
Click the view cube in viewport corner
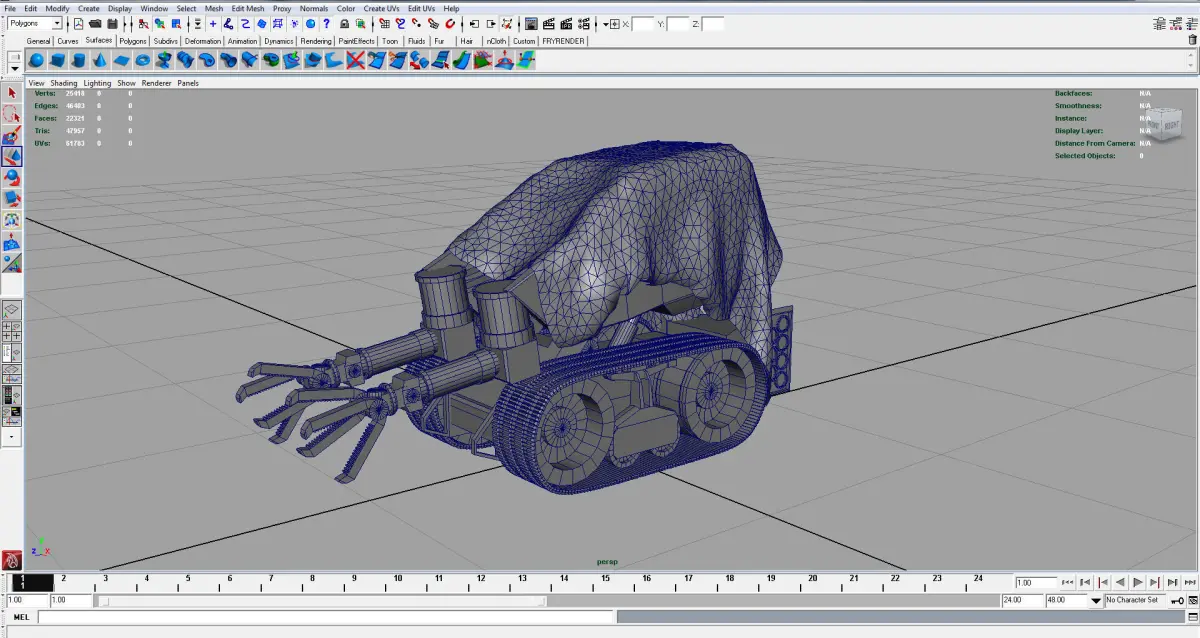pyautogui.click(x=1166, y=123)
